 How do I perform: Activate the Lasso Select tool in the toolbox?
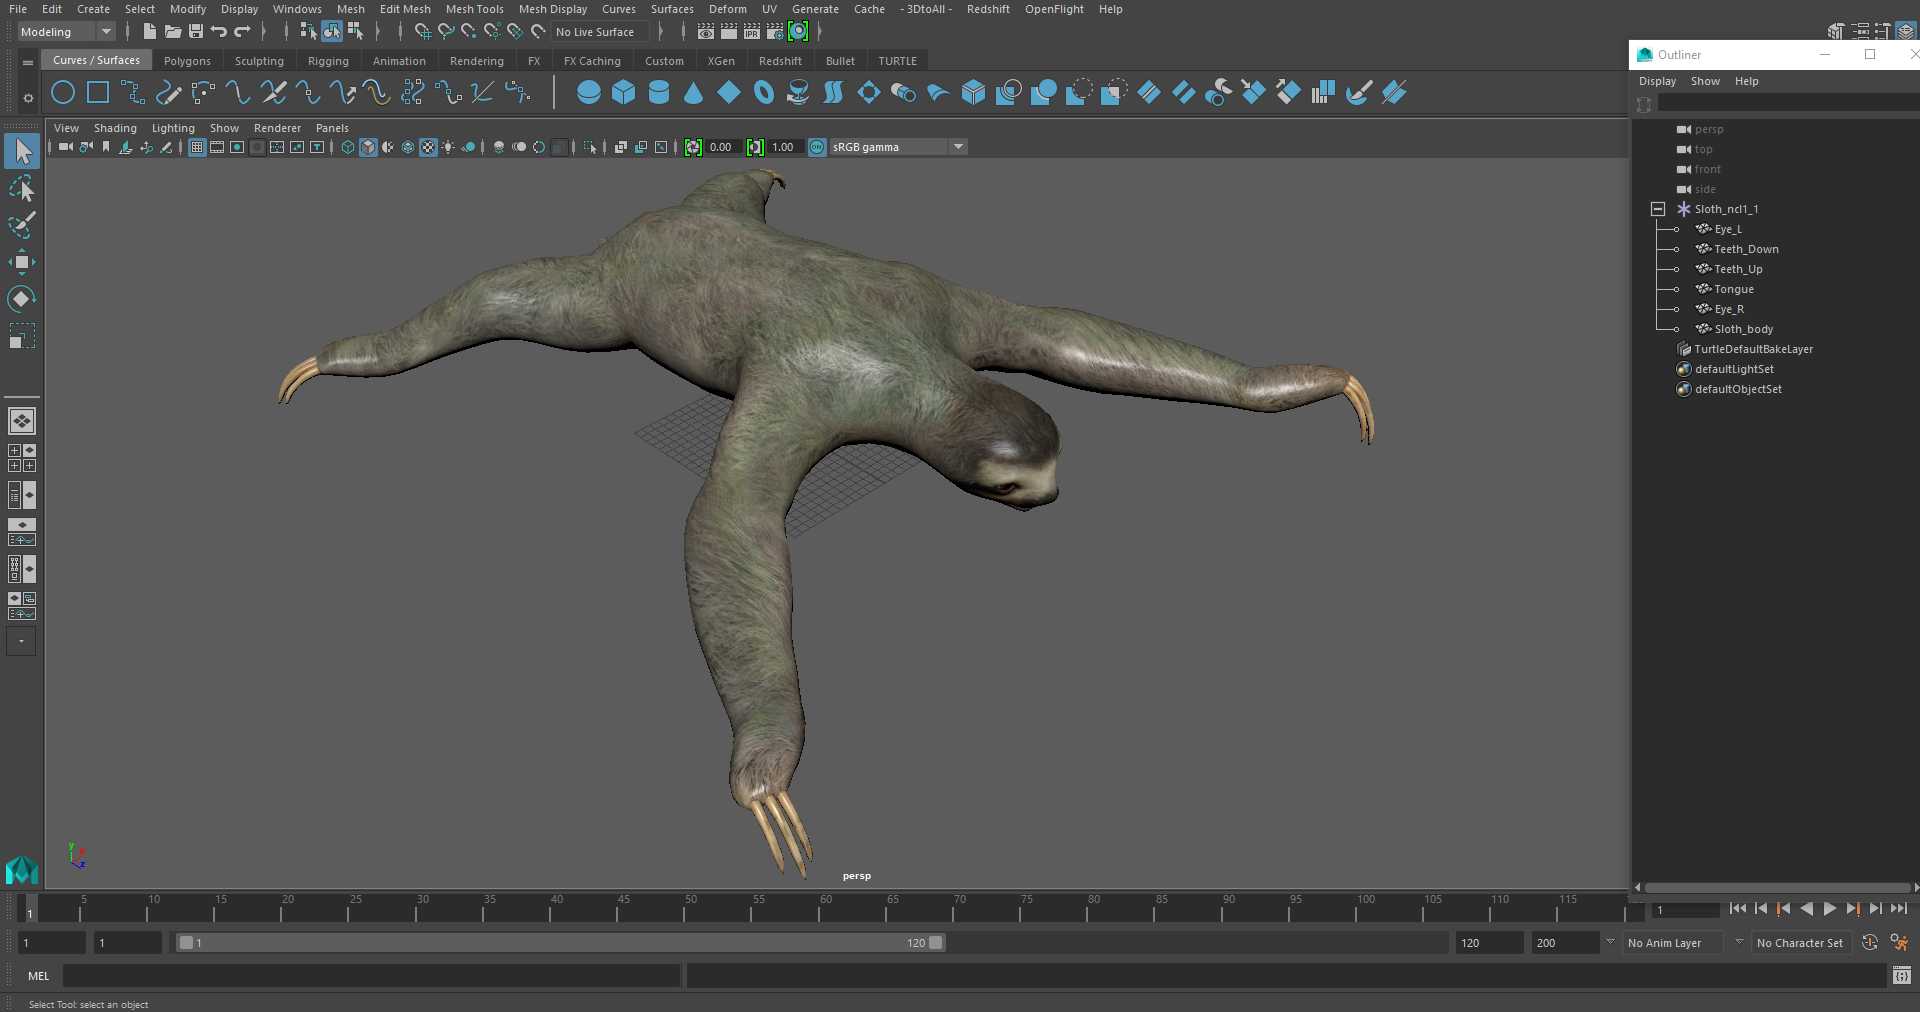[x=22, y=188]
